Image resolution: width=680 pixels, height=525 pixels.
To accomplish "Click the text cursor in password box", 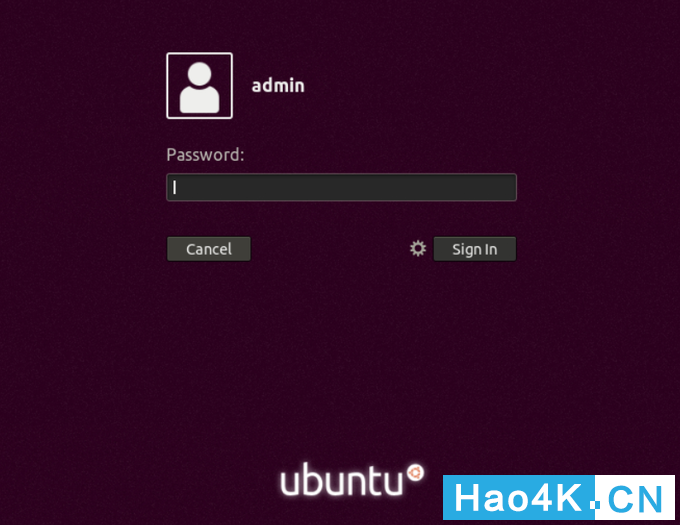I will click(x=174, y=187).
